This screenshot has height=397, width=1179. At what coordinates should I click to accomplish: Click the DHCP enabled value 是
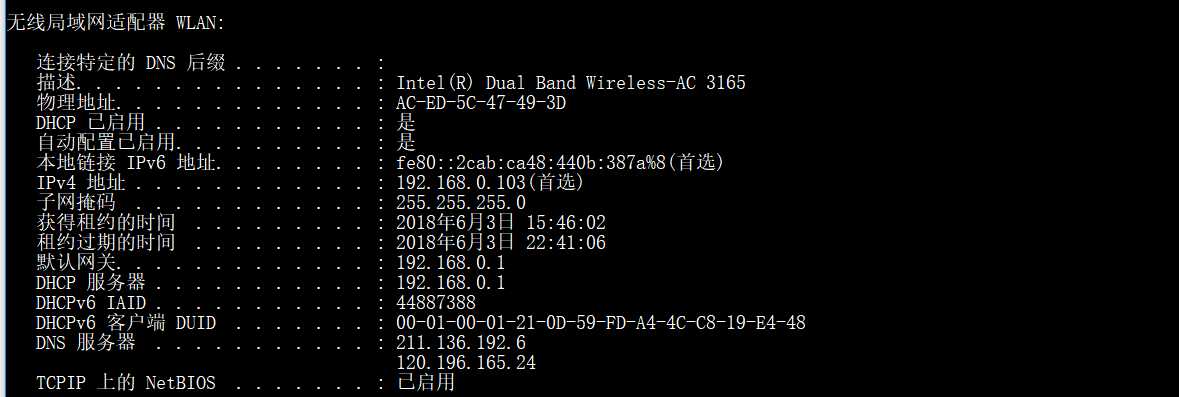click(x=406, y=123)
